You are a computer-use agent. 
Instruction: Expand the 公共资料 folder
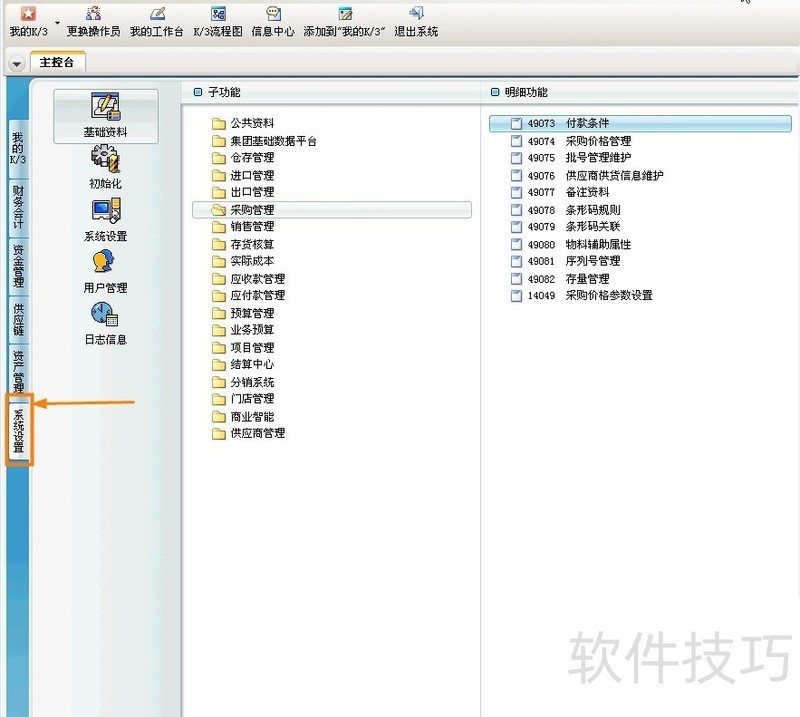pos(251,124)
